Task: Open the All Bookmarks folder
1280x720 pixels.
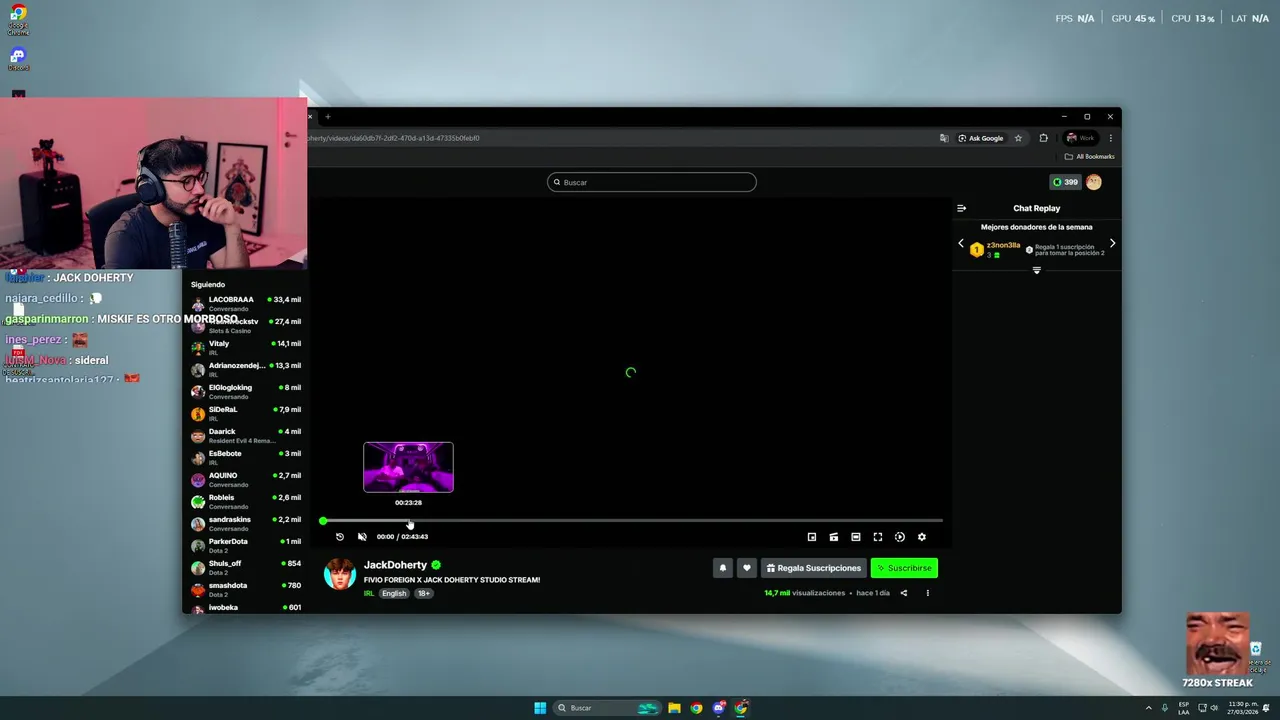Action: (1089, 157)
